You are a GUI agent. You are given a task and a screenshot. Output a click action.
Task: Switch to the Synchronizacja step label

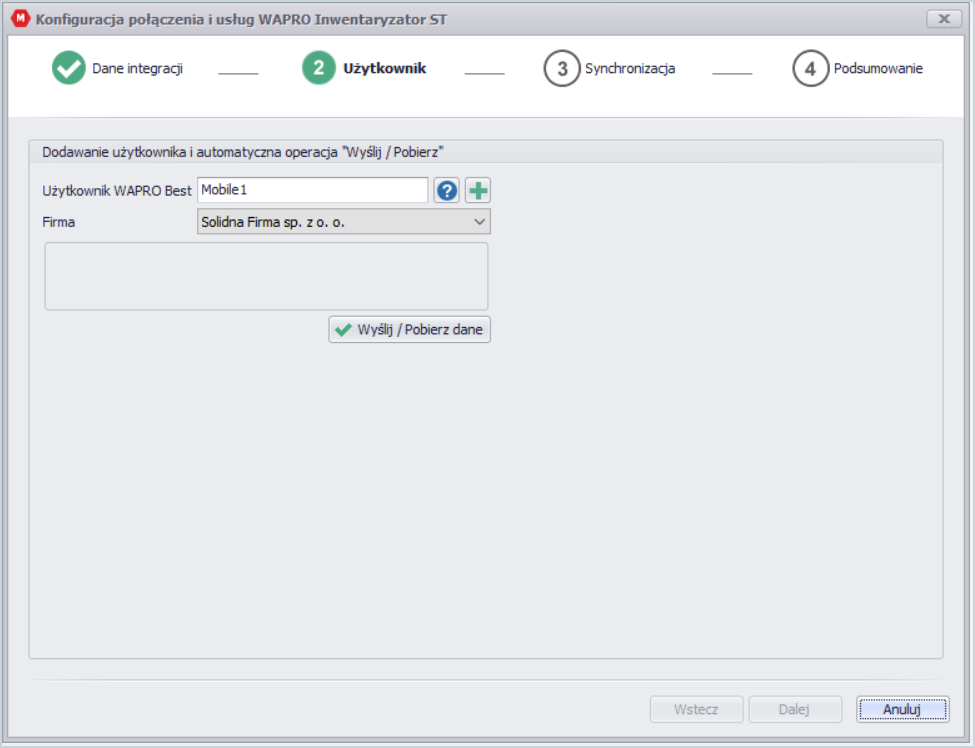click(x=630, y=68)
